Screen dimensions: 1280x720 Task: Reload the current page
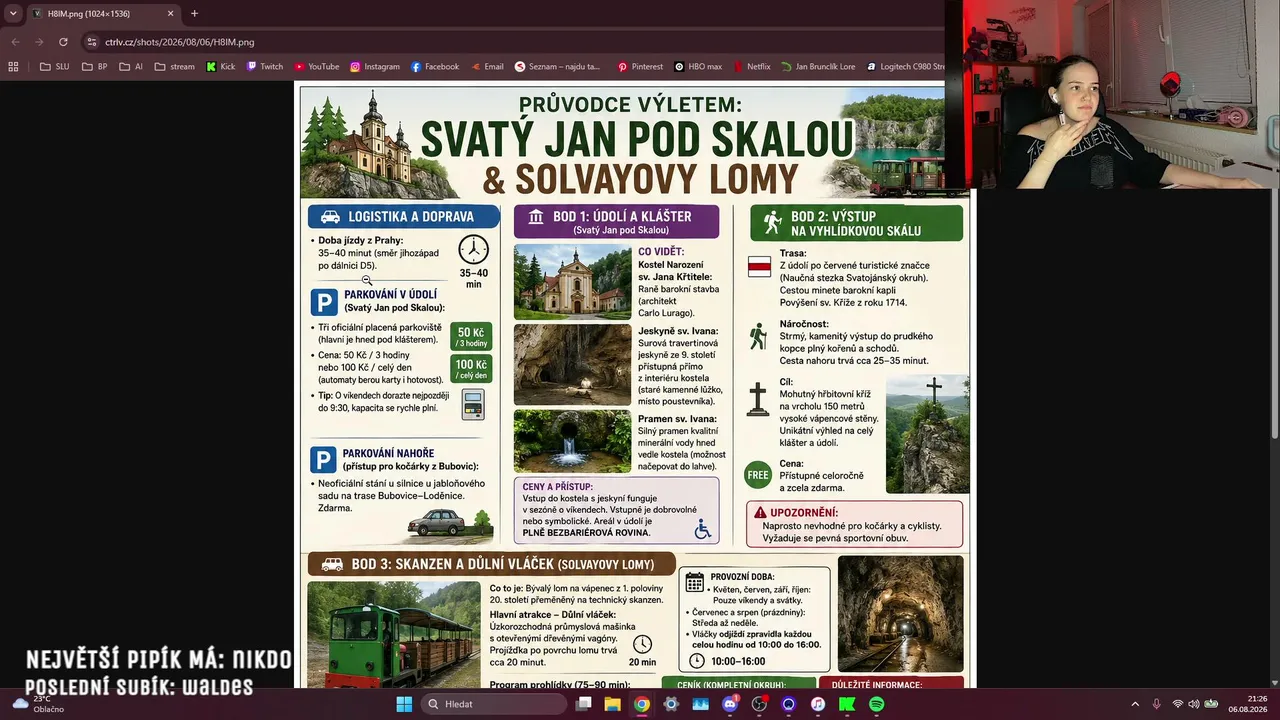[x=63, y=42]
